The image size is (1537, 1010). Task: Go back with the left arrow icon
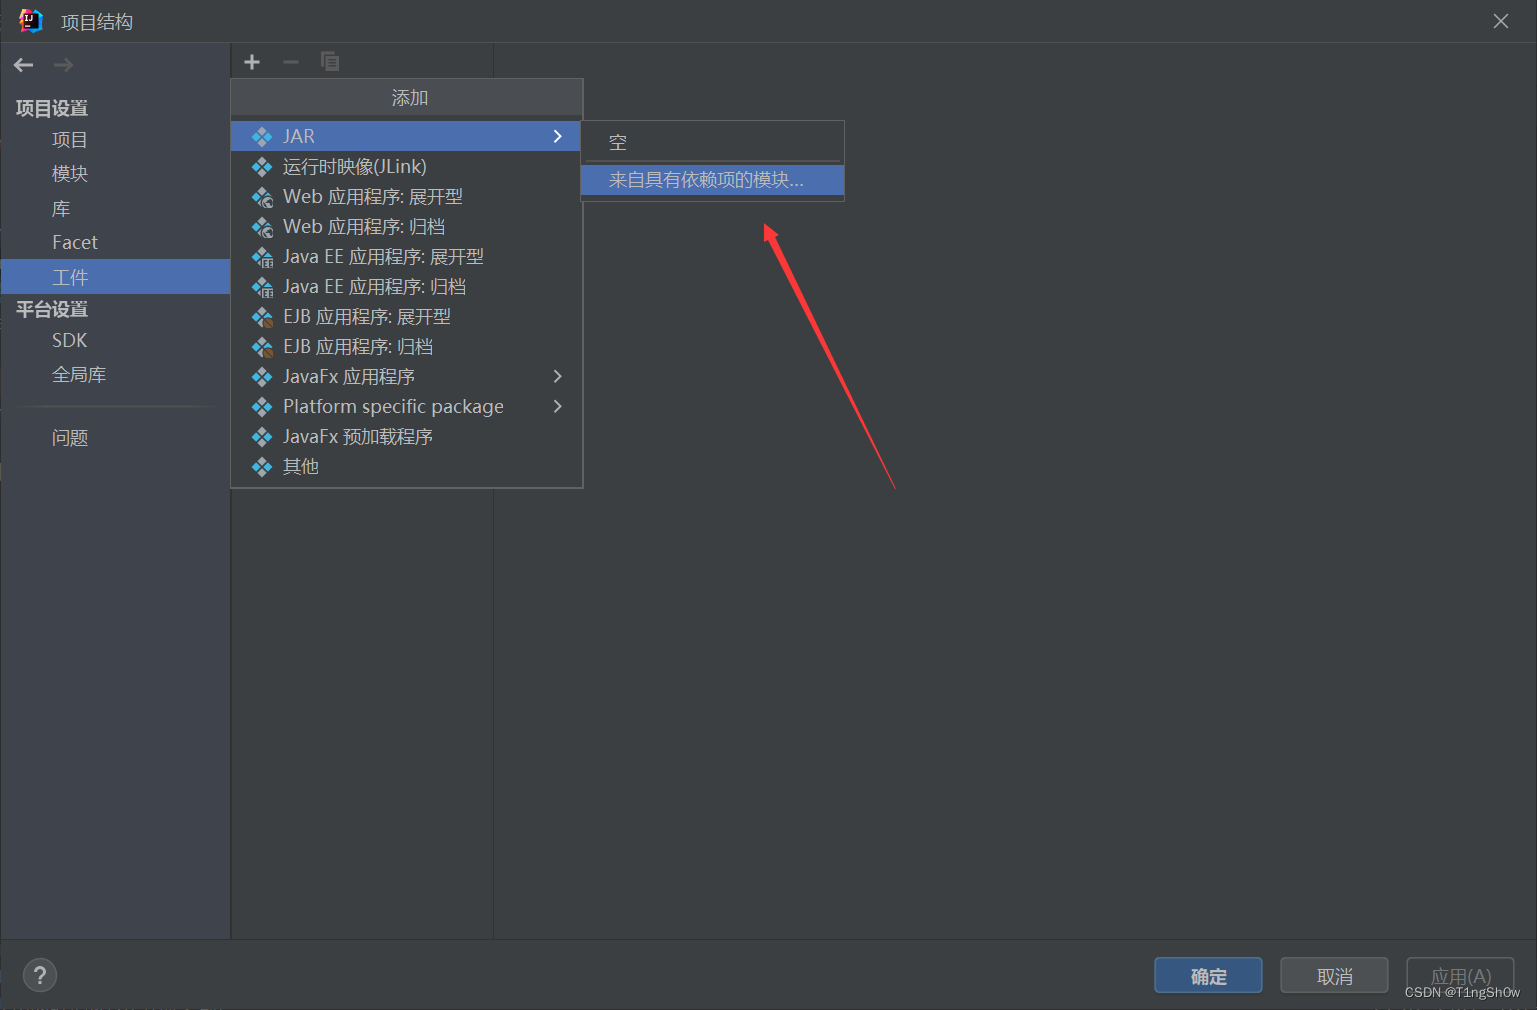coord(24,65)
